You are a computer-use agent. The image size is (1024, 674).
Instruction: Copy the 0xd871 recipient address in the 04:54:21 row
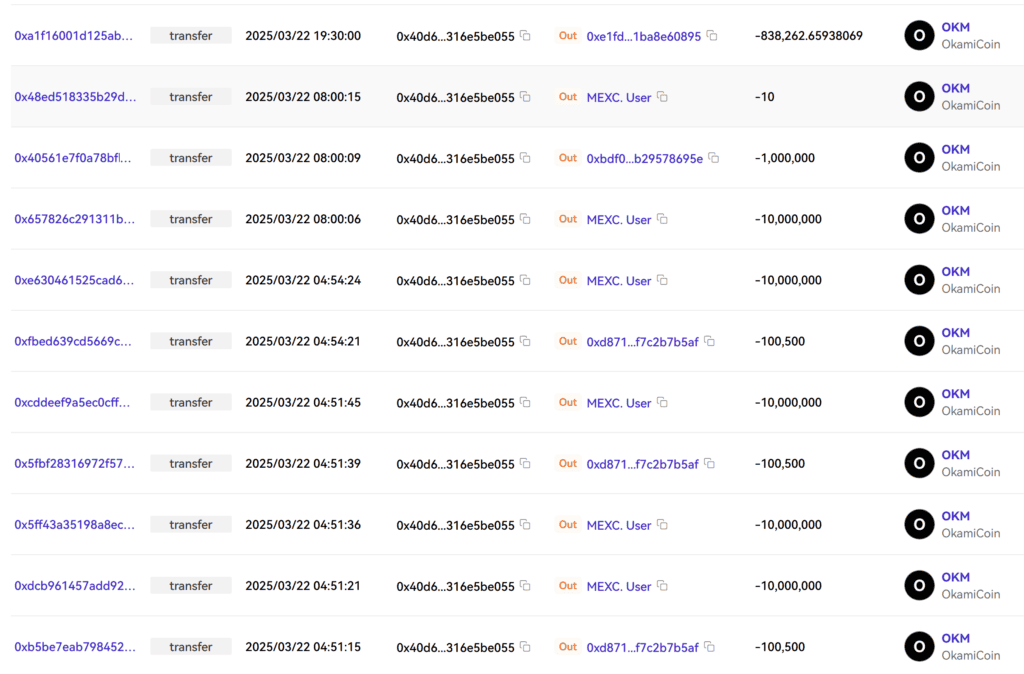709,342
